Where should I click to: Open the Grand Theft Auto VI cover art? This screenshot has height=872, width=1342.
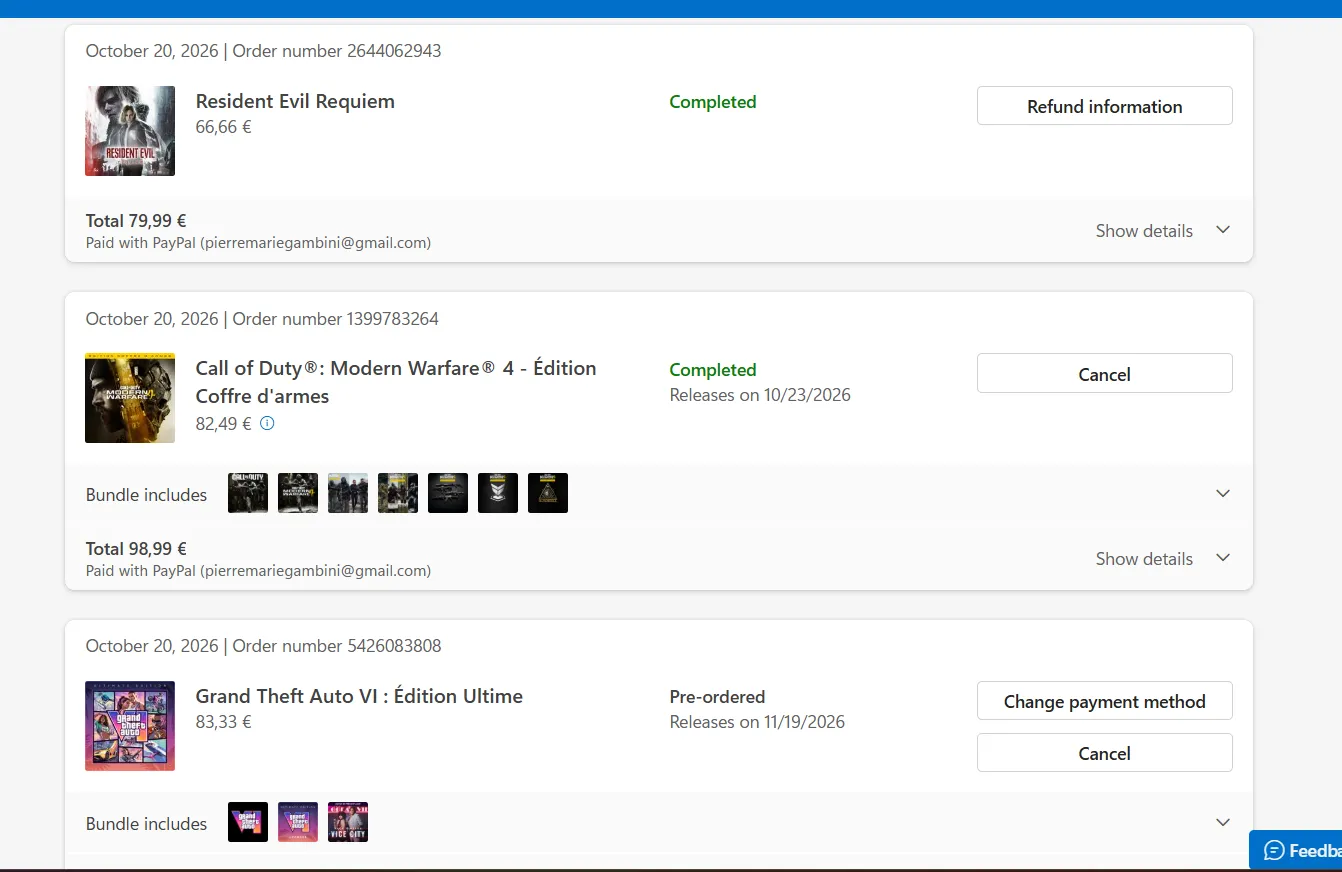point(130,726)
